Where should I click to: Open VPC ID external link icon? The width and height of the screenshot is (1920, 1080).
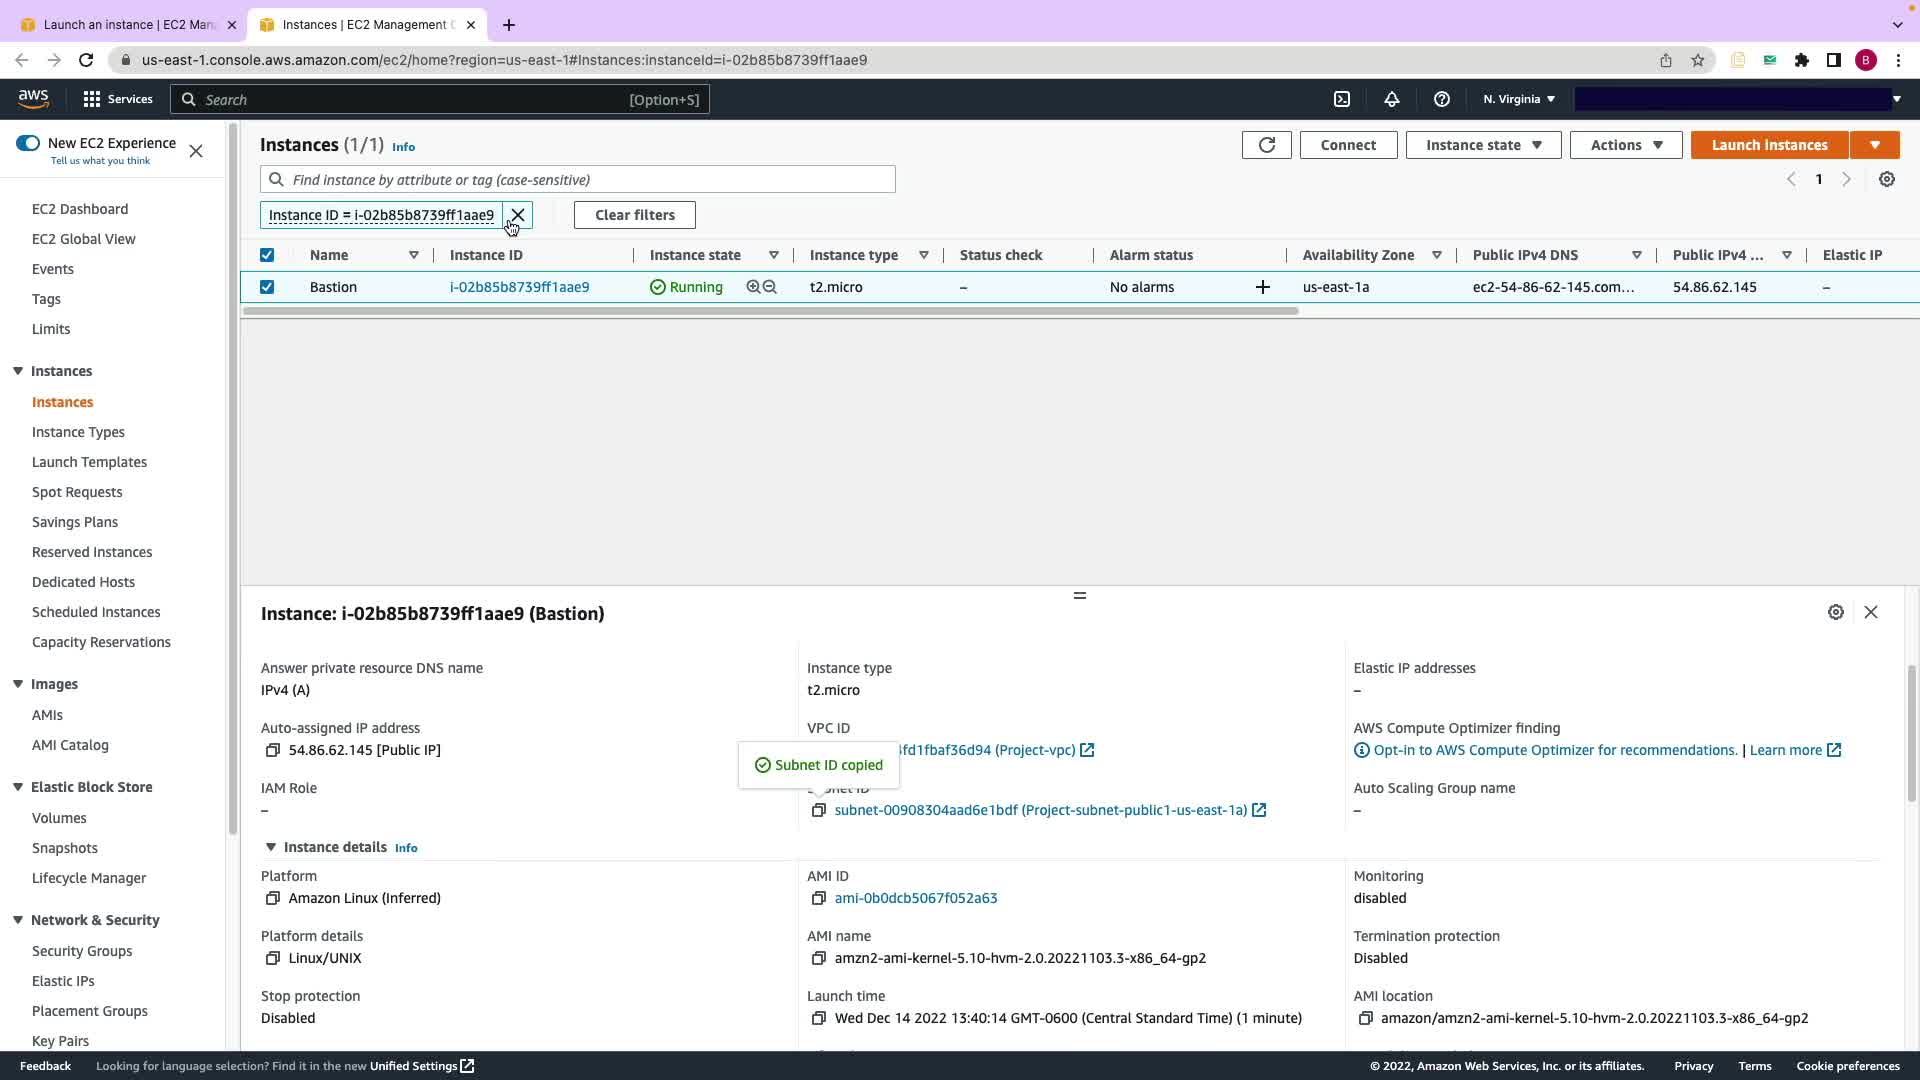point(1087,750)
